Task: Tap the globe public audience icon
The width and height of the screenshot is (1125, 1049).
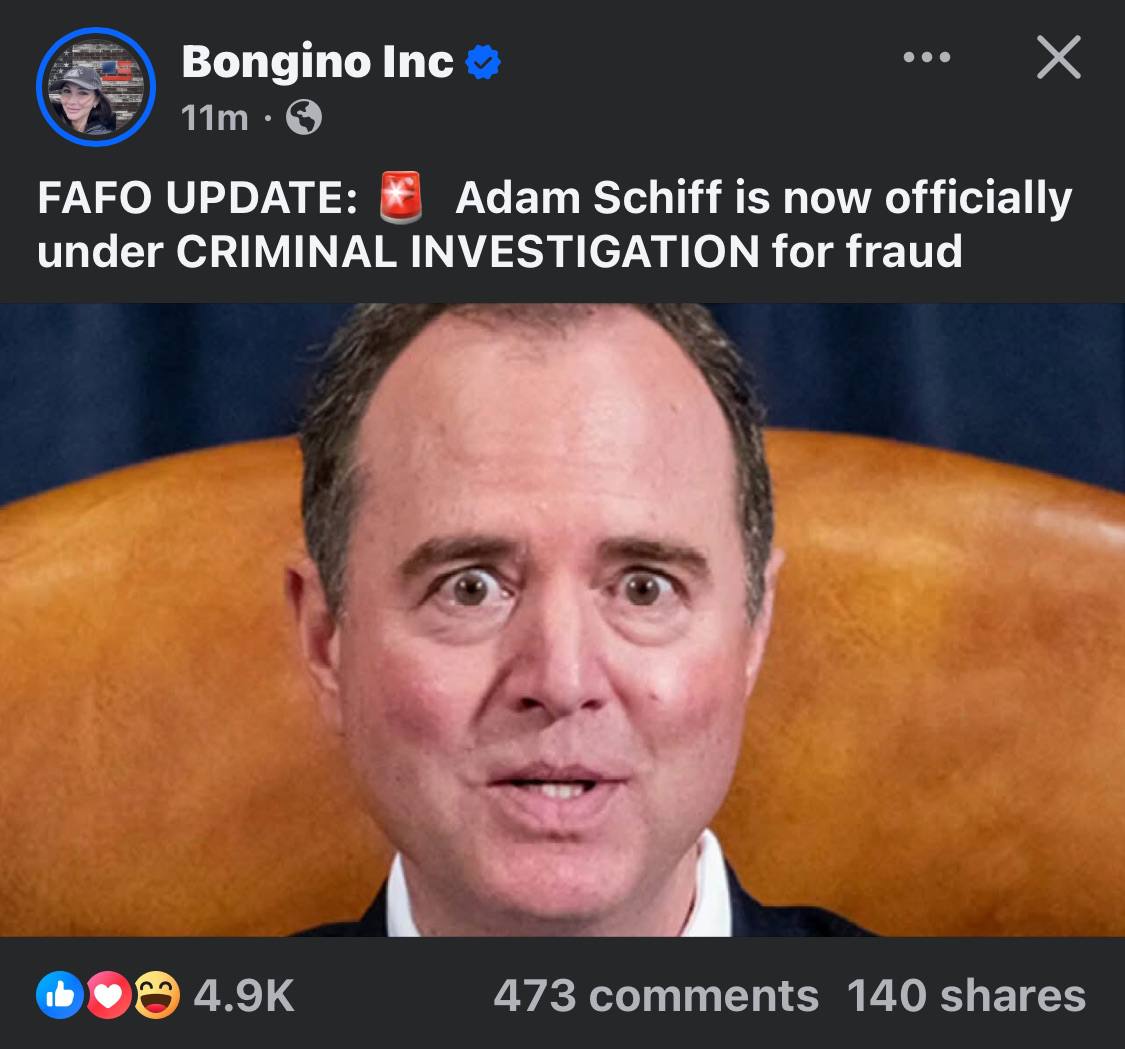Action: point(304,119)
